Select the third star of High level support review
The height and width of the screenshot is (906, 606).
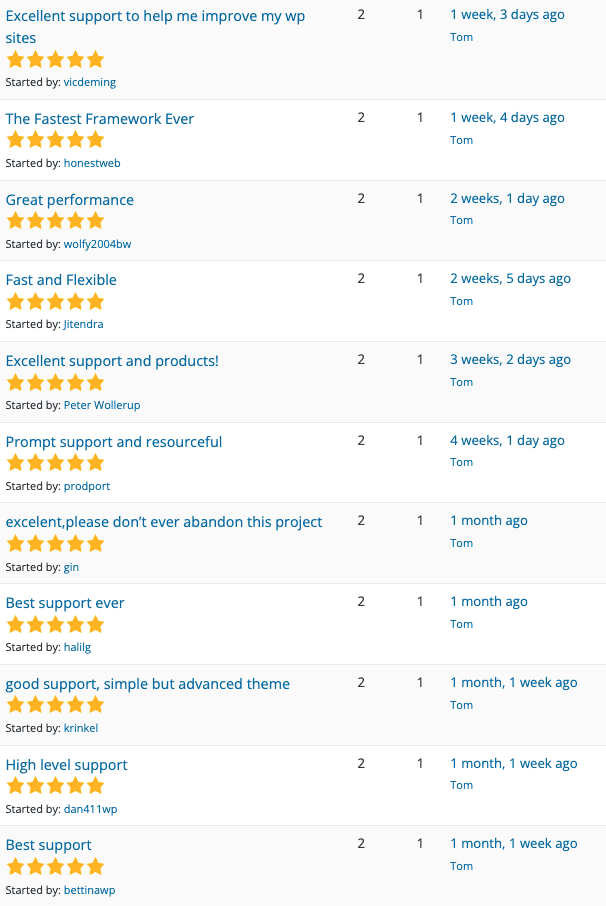click(55, 785)
